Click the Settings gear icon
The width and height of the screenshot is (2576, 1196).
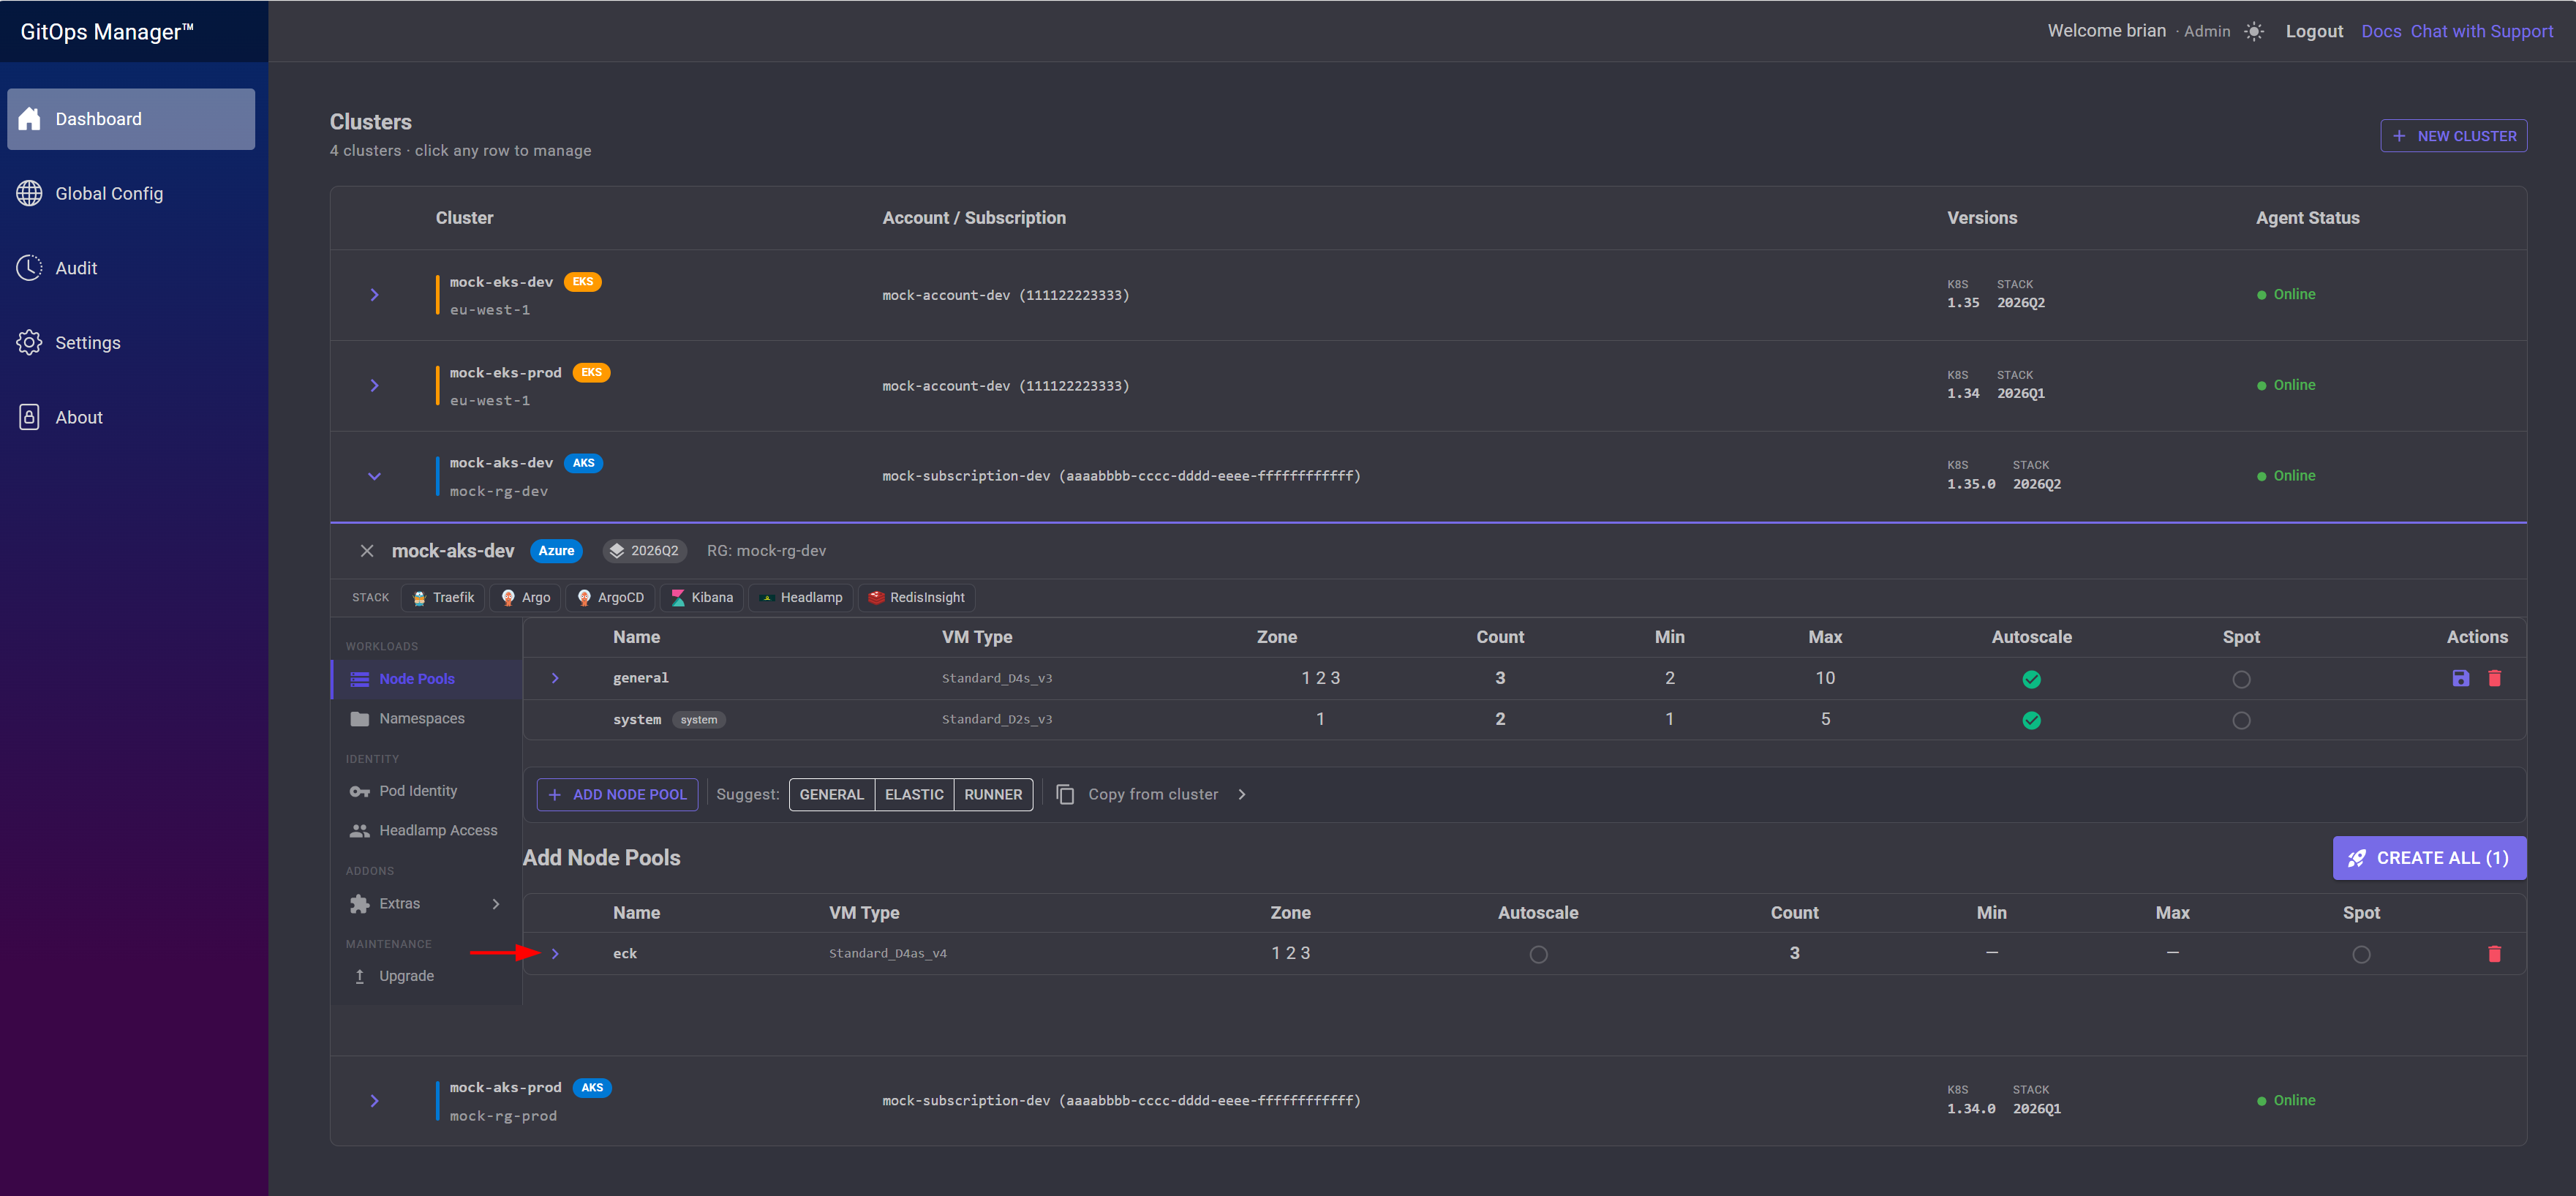[29, 342]
